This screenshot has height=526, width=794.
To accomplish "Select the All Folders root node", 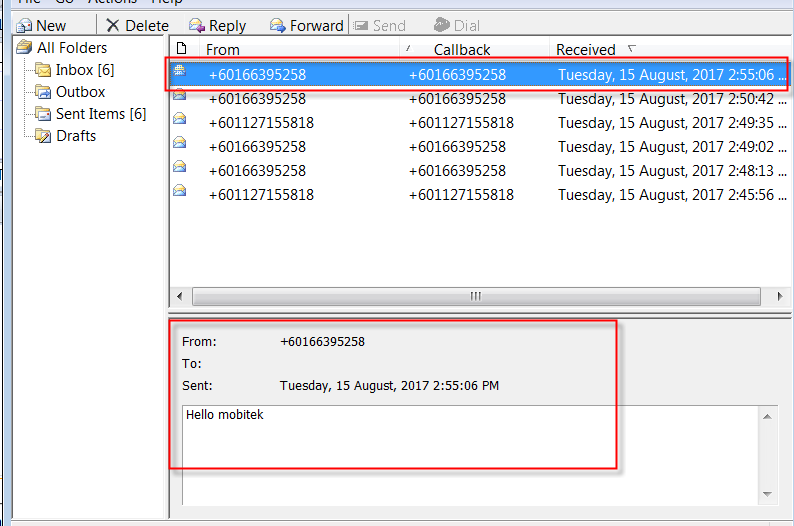I will click(x=71, y=48).
